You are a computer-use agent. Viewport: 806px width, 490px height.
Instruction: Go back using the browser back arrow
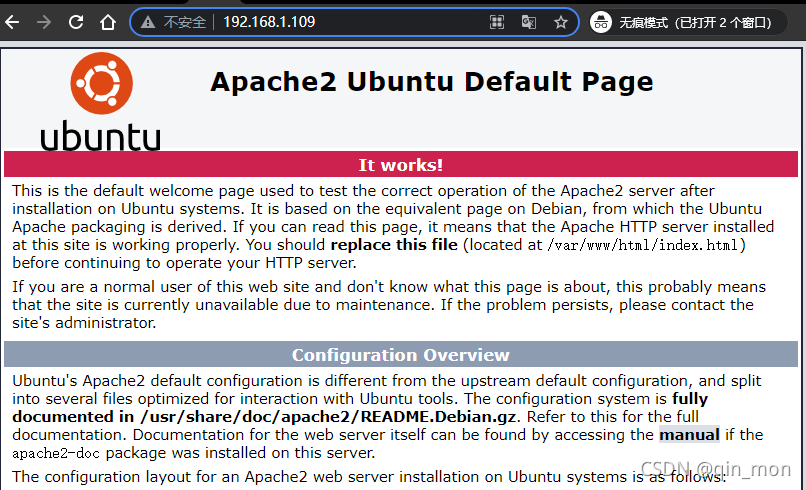[12, 22]
